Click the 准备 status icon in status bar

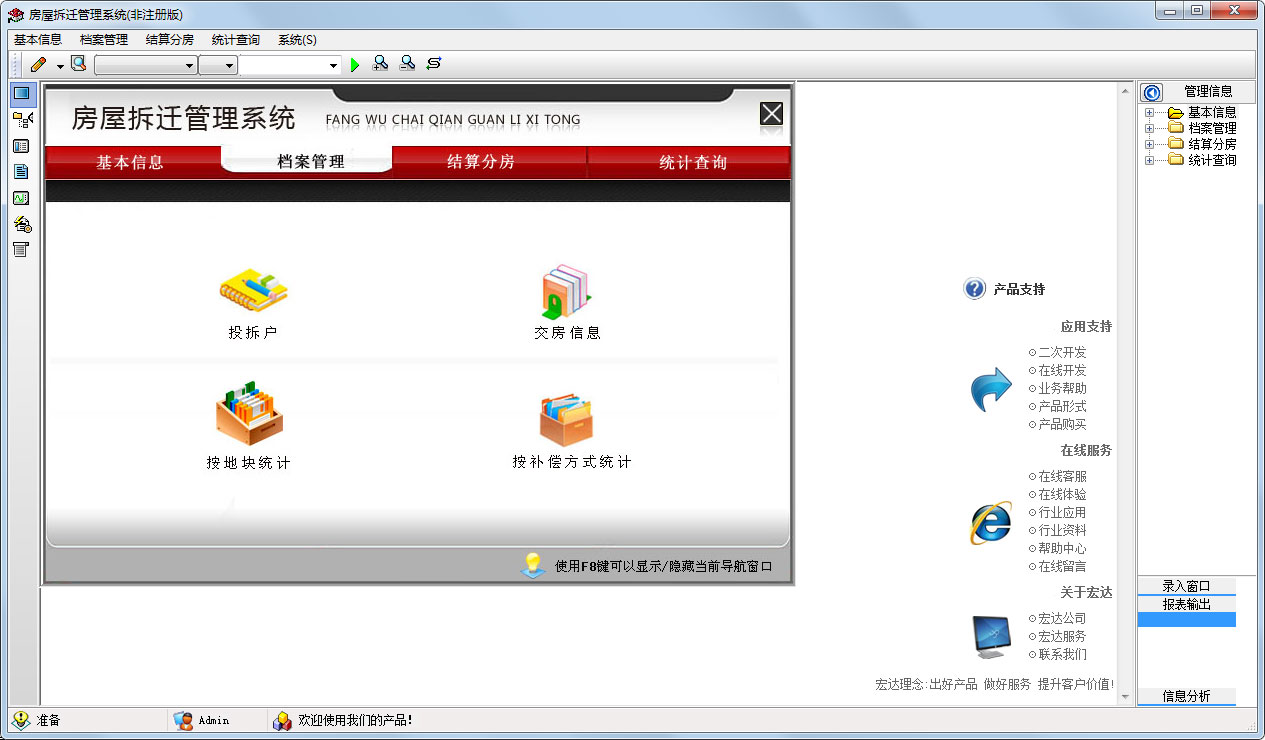coord(21,720)
